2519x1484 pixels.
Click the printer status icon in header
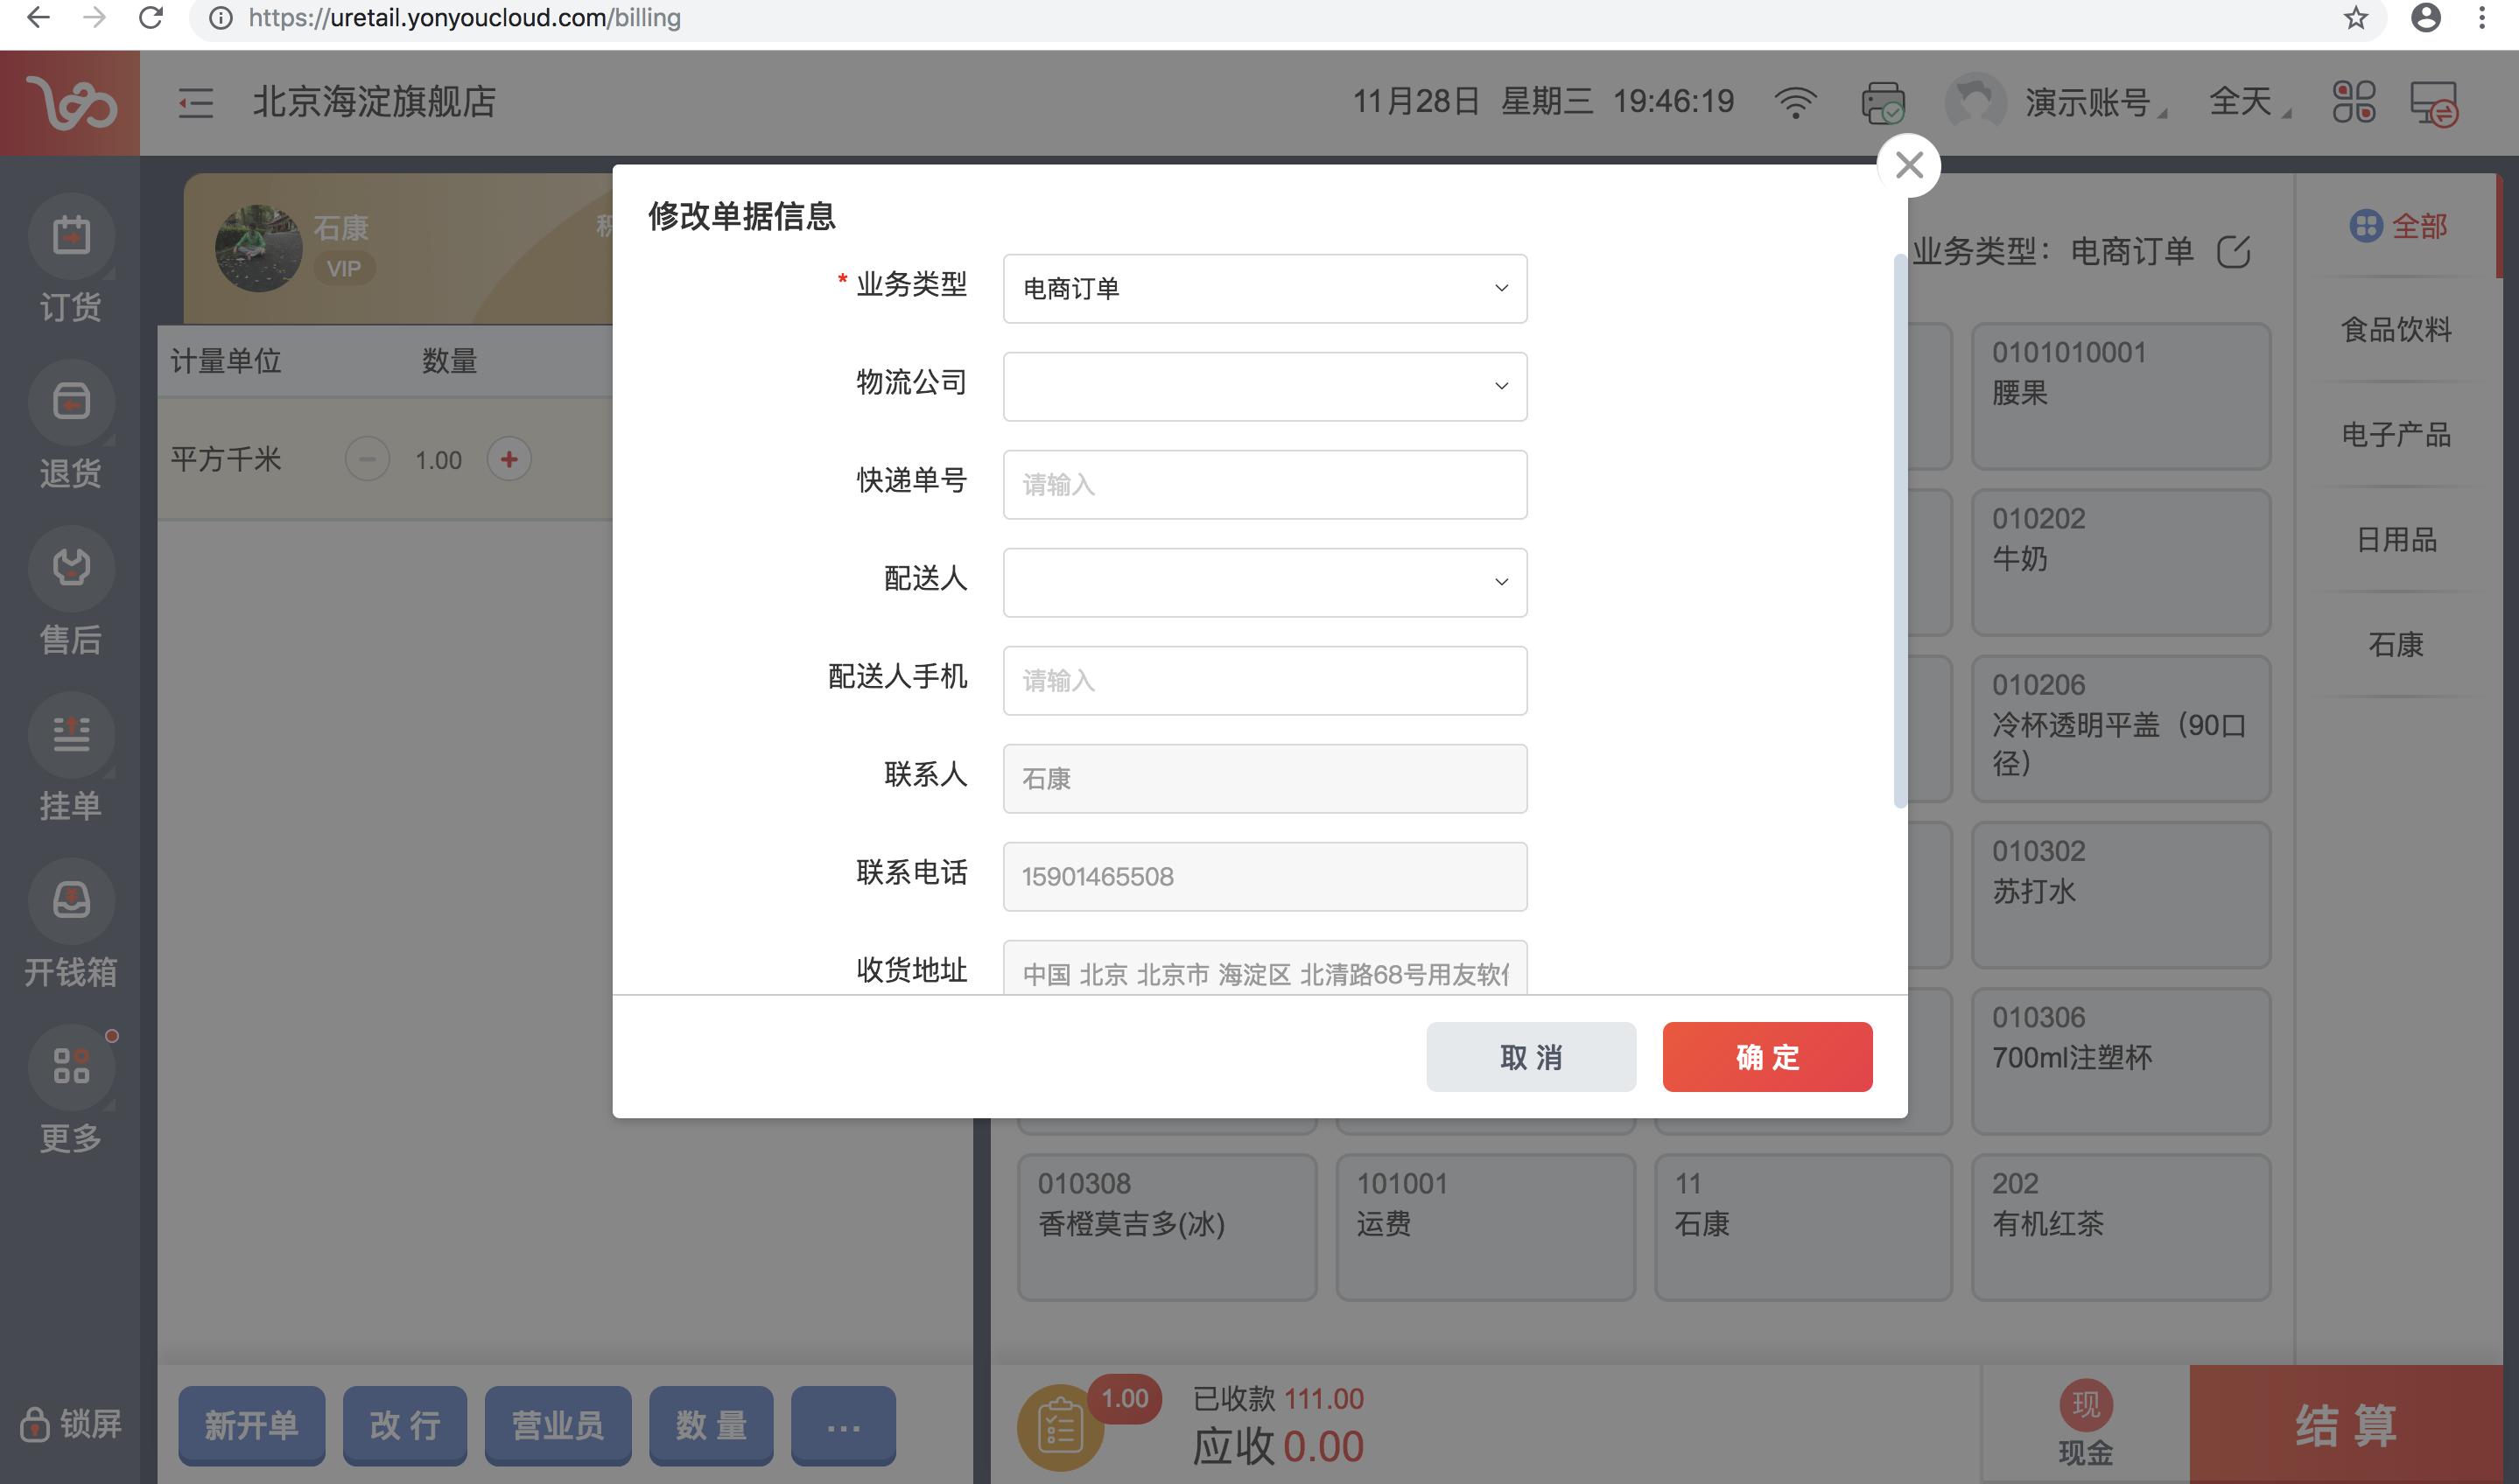click(x=1881, y=102)
